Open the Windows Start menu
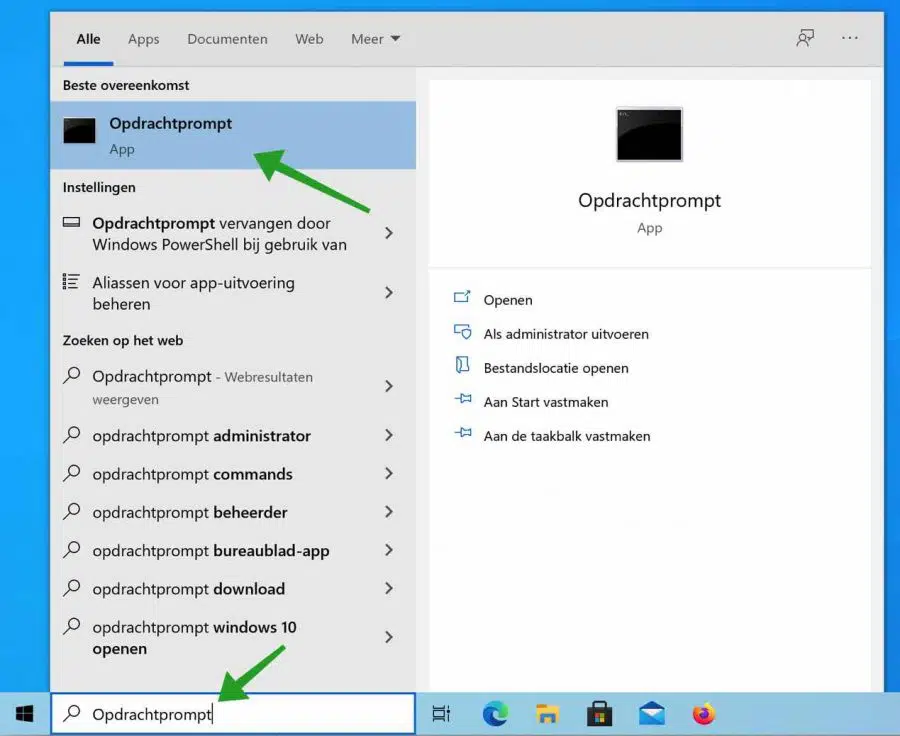Viewport: 900px width, 736px height. click(25, 714)
